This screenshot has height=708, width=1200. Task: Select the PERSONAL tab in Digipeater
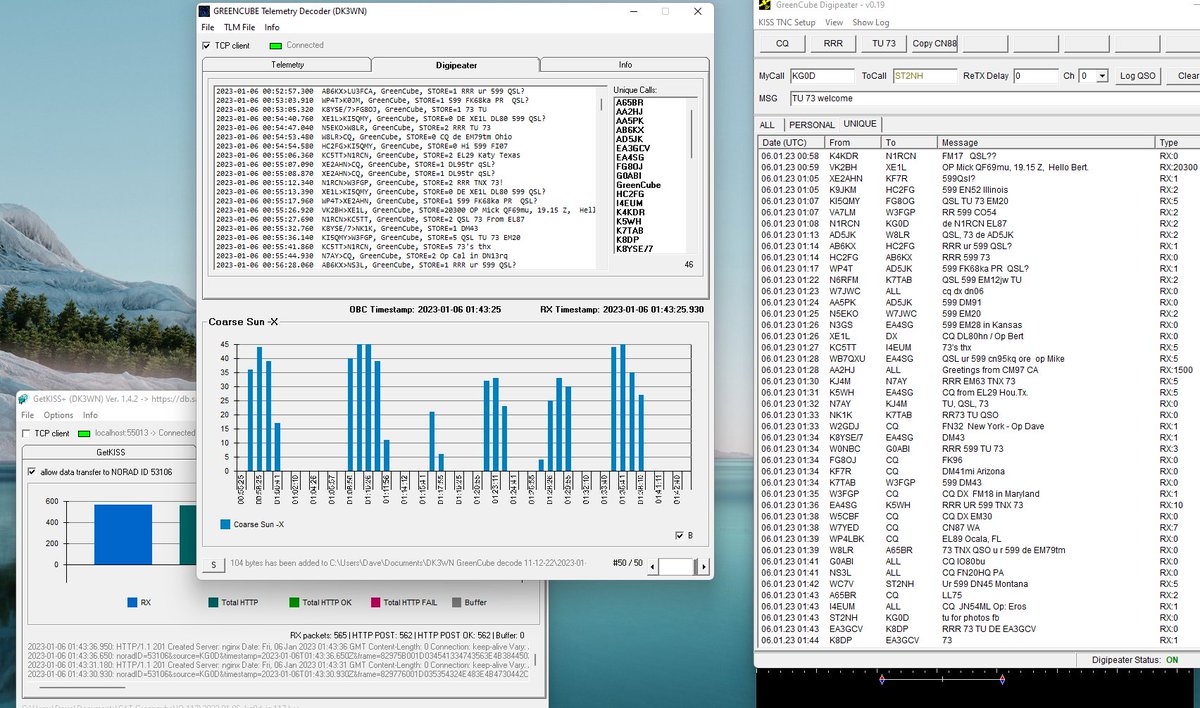[811, 125]
